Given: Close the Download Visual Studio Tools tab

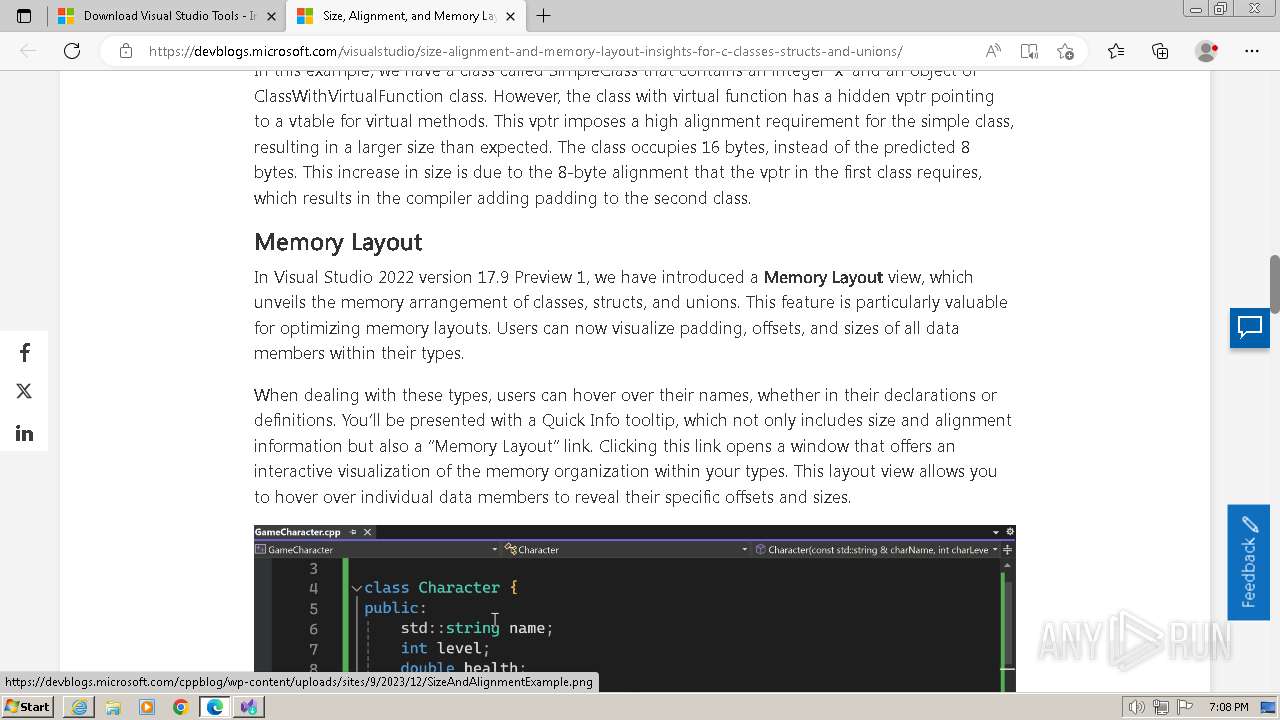Looking at the screenshot, I should pyautogui.click(x=271, y=16).
